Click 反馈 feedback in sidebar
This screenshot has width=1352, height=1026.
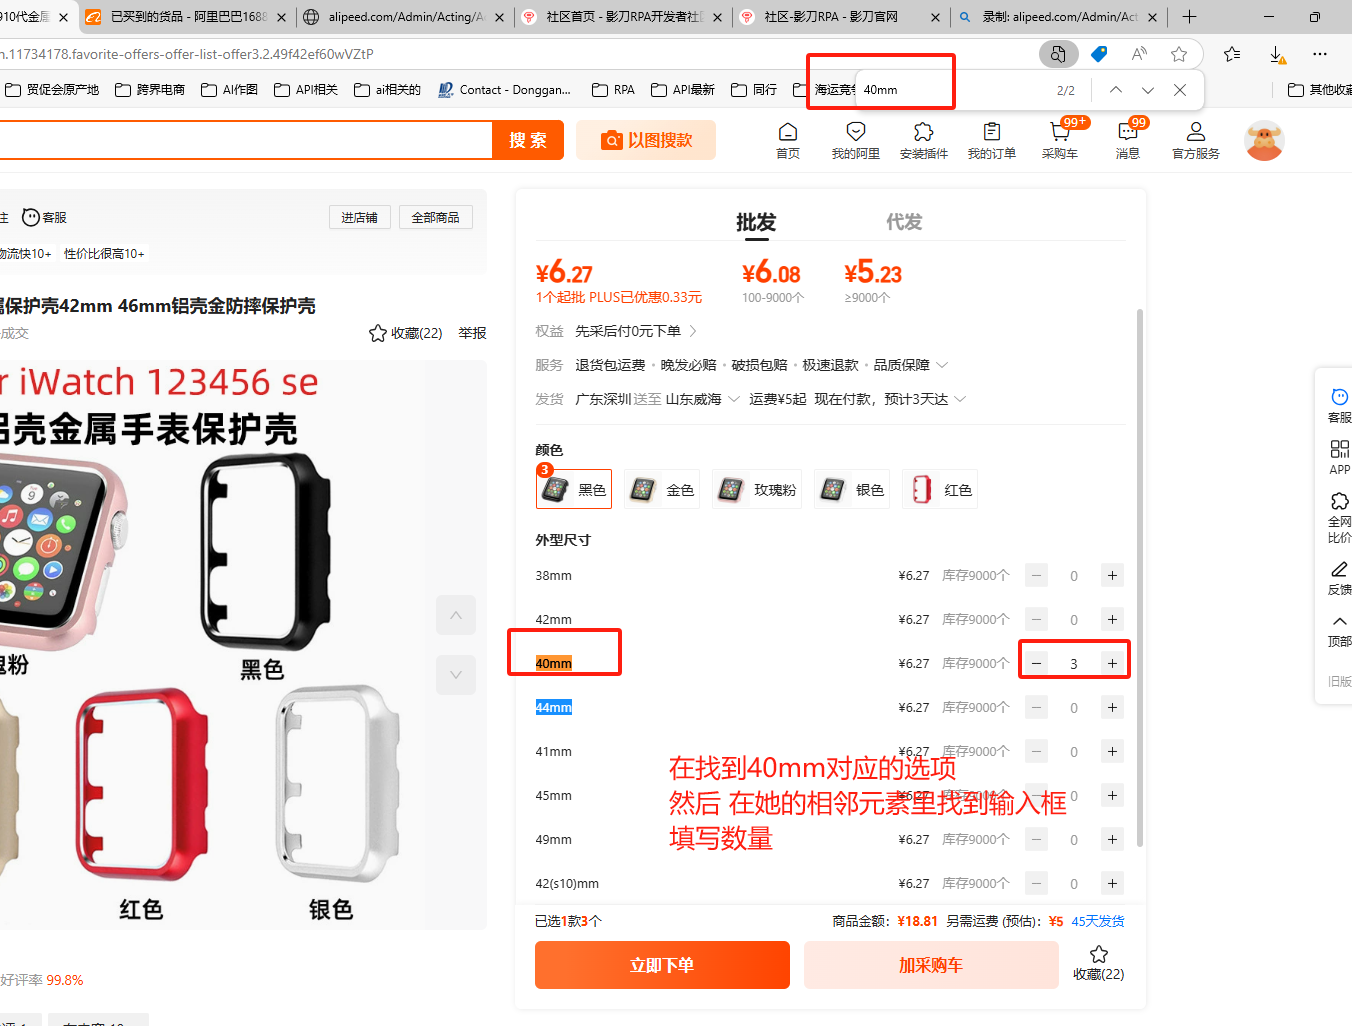tap(1340, 578)
